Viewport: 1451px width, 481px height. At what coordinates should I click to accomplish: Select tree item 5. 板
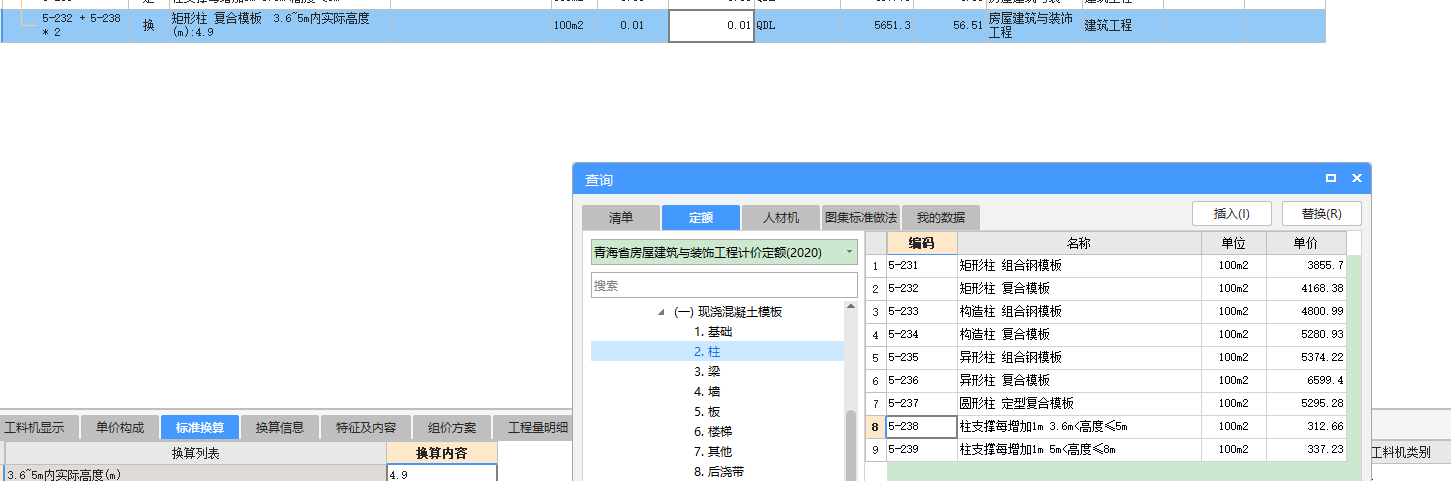click(x=707, y=412)
